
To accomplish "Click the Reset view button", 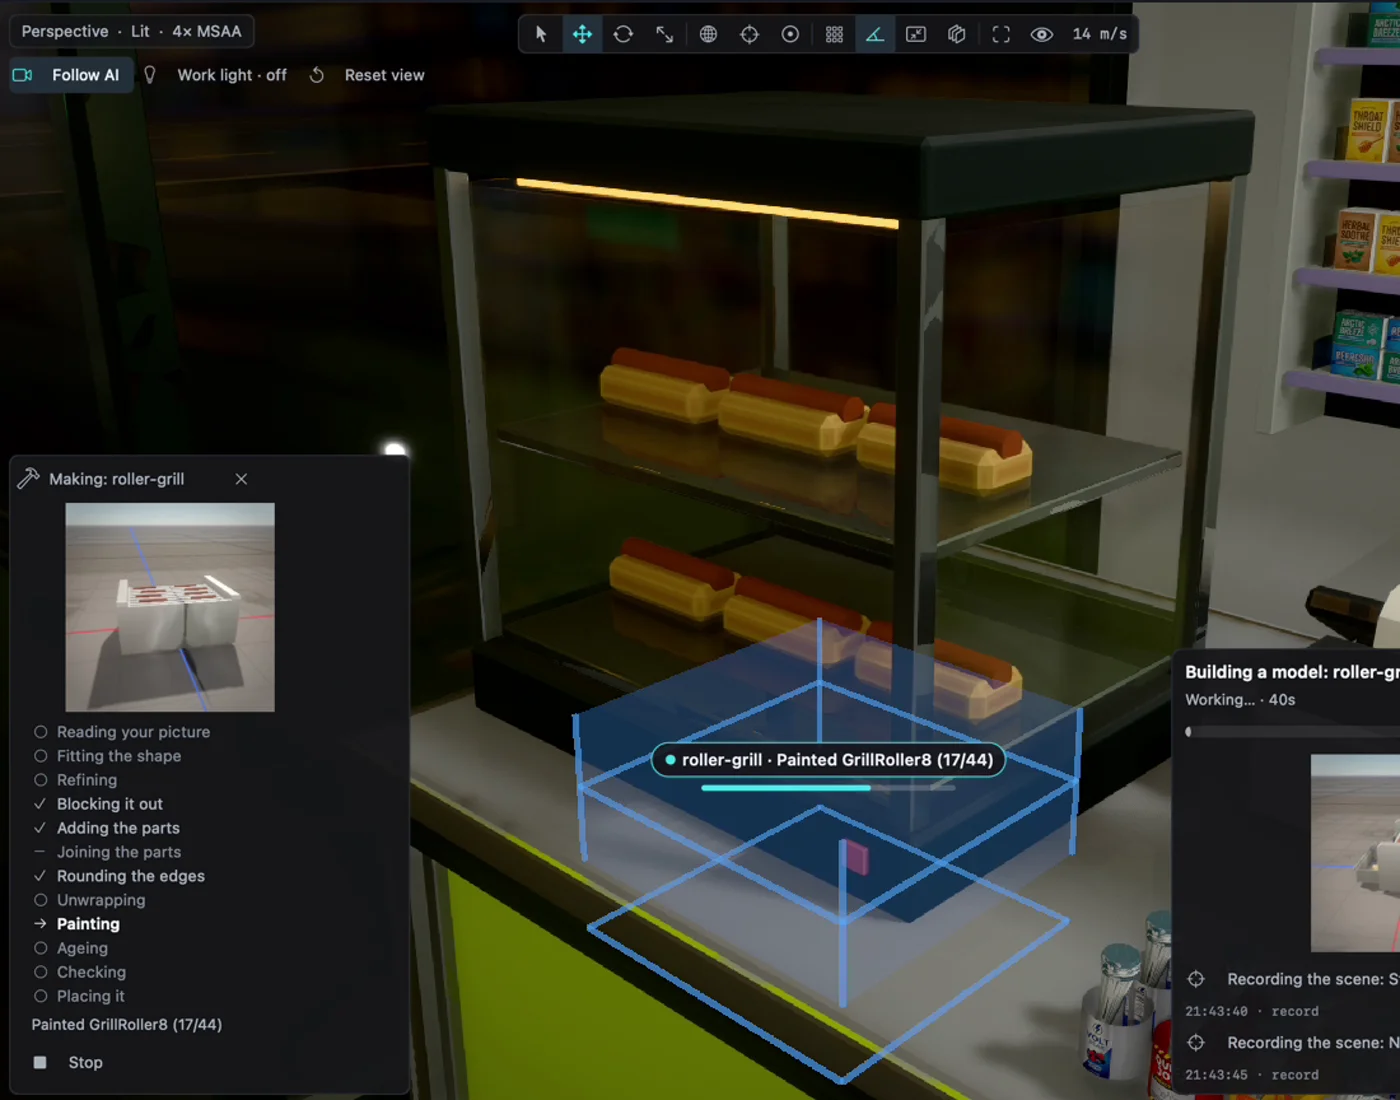I will (x=384, y=75).
